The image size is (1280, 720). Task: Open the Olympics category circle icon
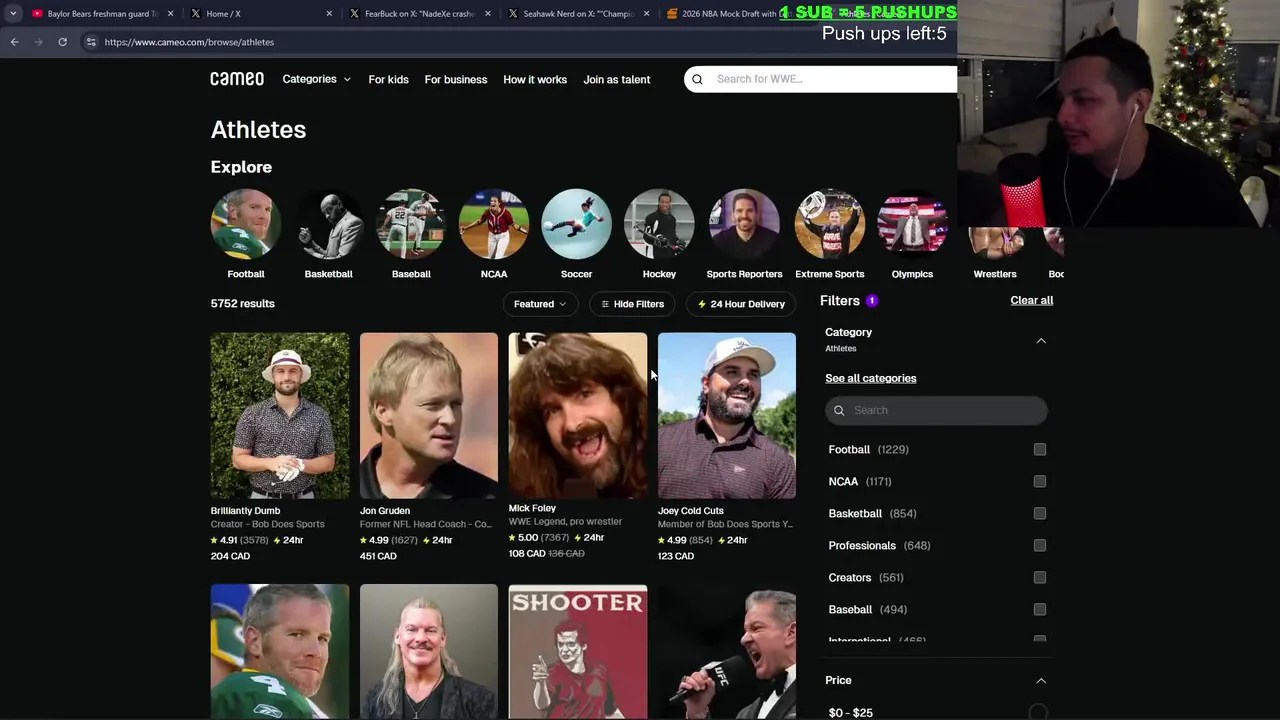(912, 224)
